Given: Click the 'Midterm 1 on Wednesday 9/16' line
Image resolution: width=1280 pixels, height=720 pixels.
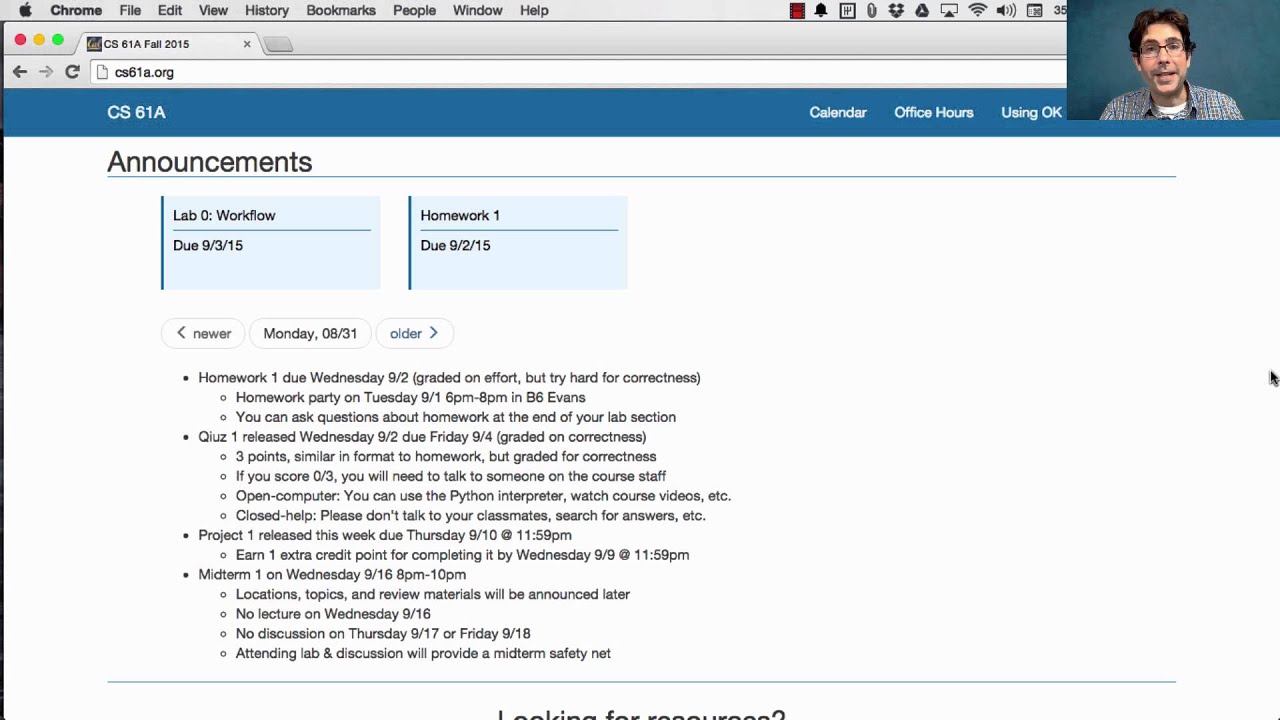Looking at the screenshot, I should [x=332, y=574].
